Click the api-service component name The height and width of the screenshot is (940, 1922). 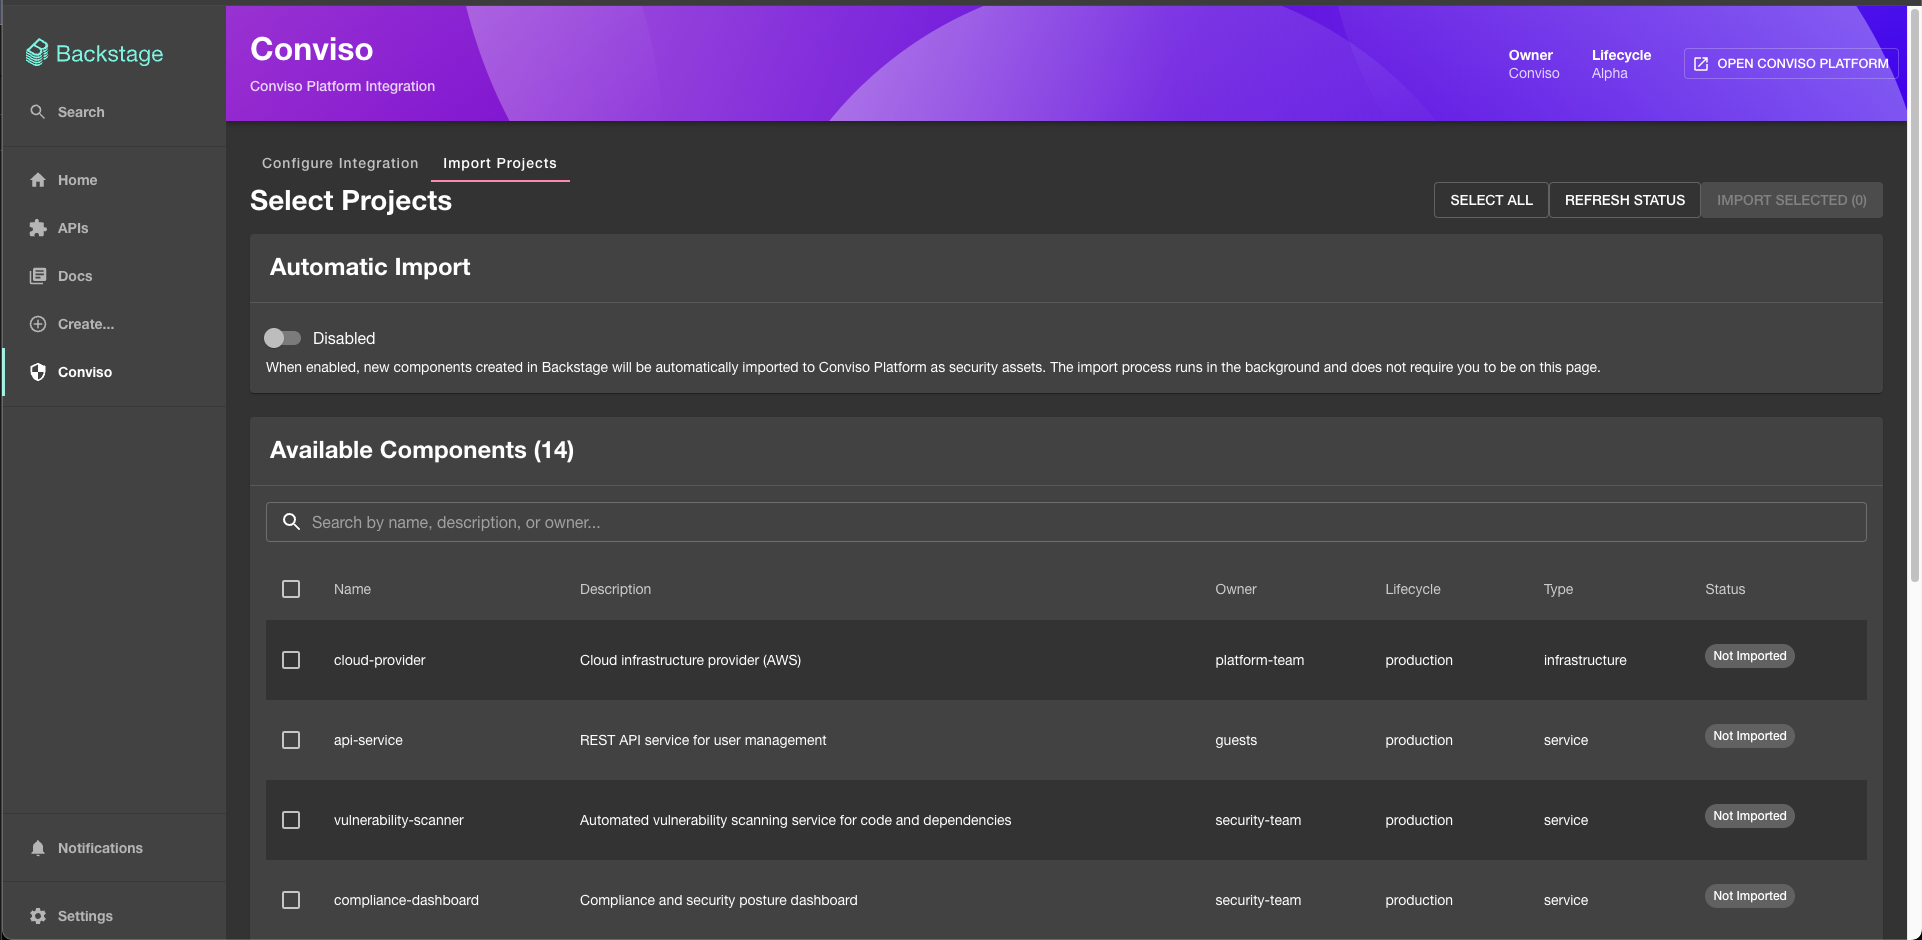[x=368, y=740]
